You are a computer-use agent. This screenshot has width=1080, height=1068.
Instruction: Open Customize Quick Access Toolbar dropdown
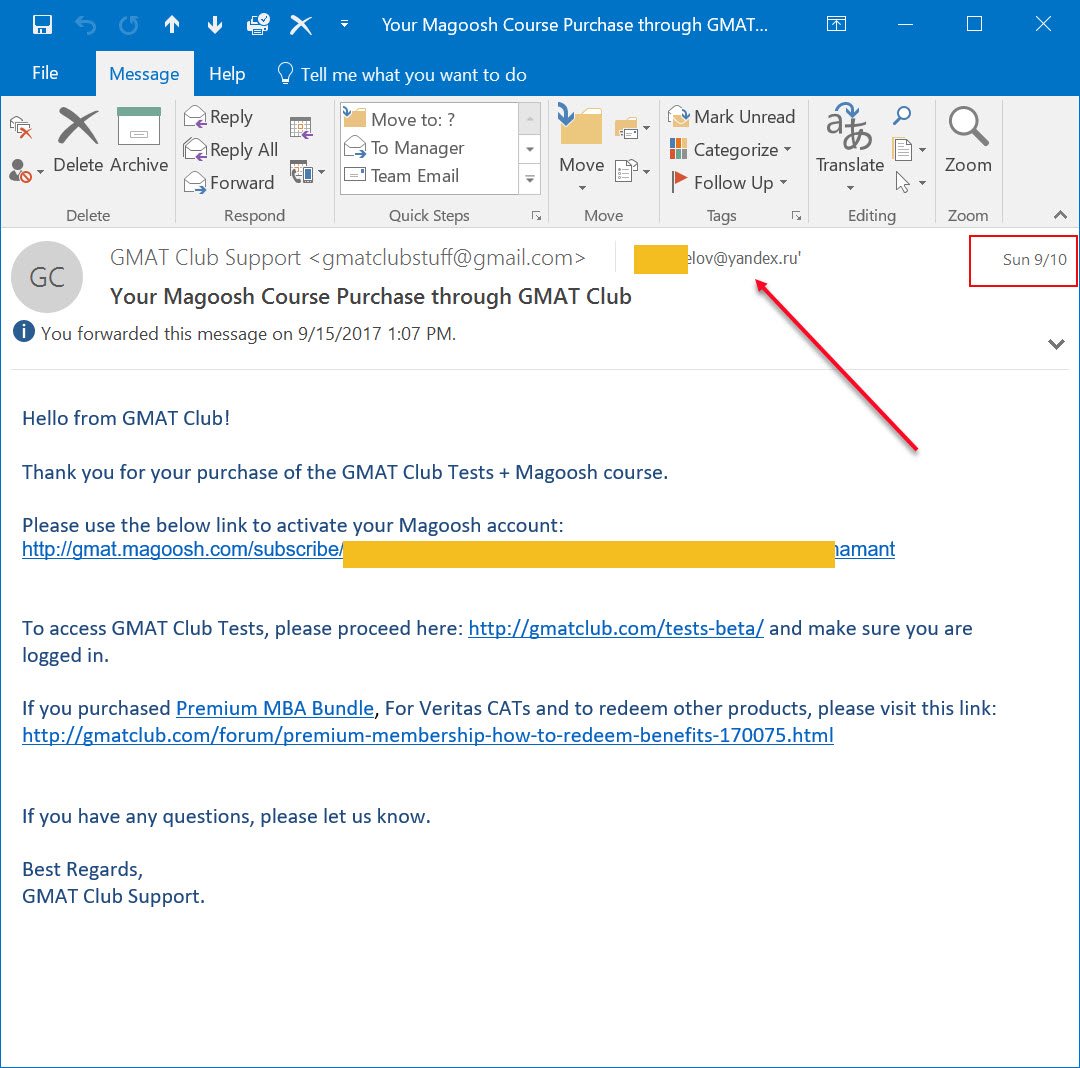[x=344, y=24]
